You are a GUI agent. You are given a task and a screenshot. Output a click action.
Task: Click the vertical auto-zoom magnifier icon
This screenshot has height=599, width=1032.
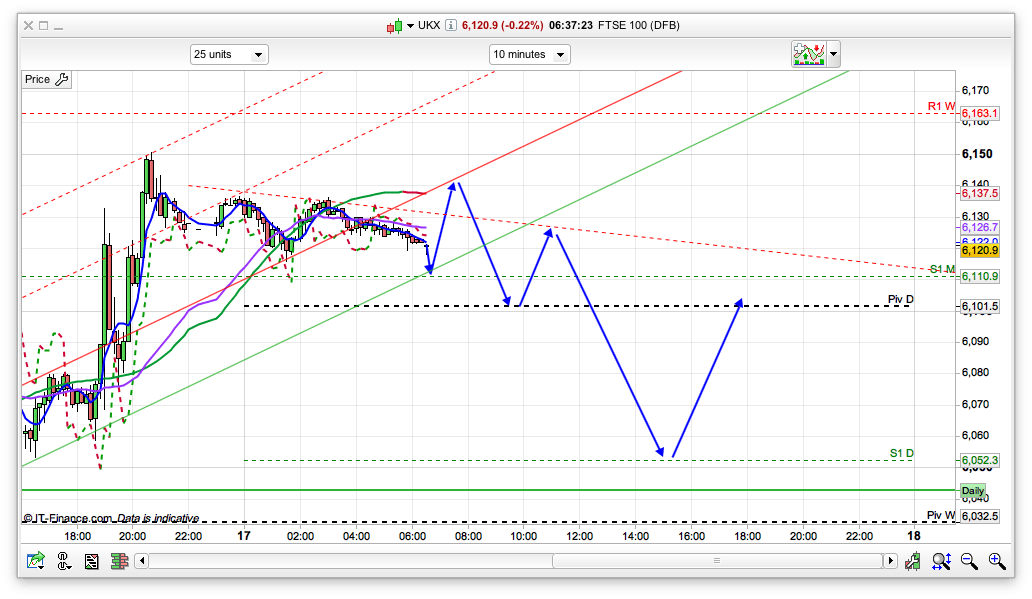[941, 562]
